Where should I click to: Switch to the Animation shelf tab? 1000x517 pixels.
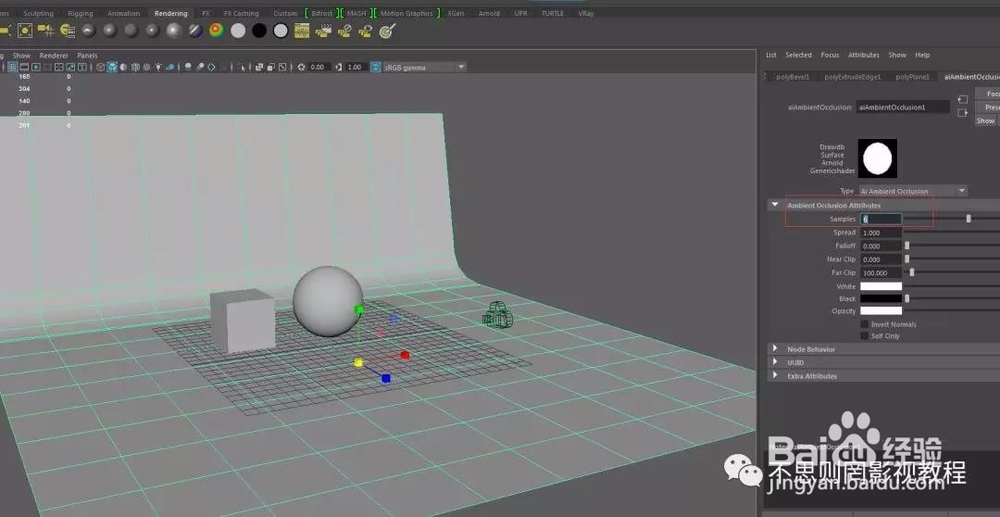124,13
